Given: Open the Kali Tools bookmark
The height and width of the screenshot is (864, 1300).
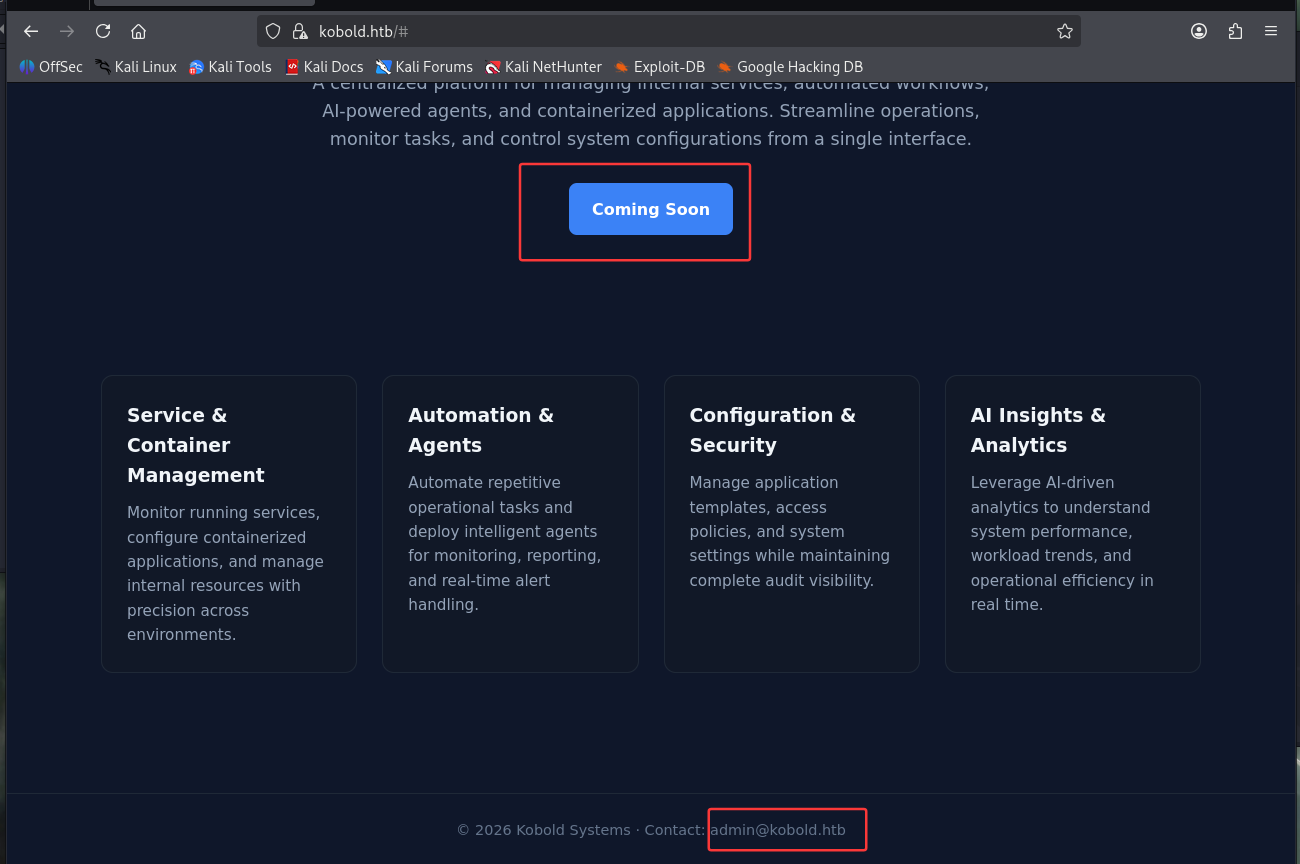Looking at the screenshot, I should pyautogui.click(x=230, y=67).
